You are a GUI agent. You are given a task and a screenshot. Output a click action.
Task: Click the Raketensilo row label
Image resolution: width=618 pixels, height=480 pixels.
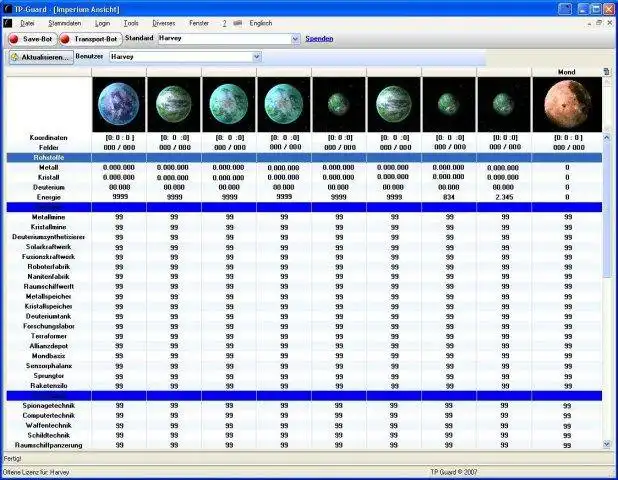pos(48,386)
